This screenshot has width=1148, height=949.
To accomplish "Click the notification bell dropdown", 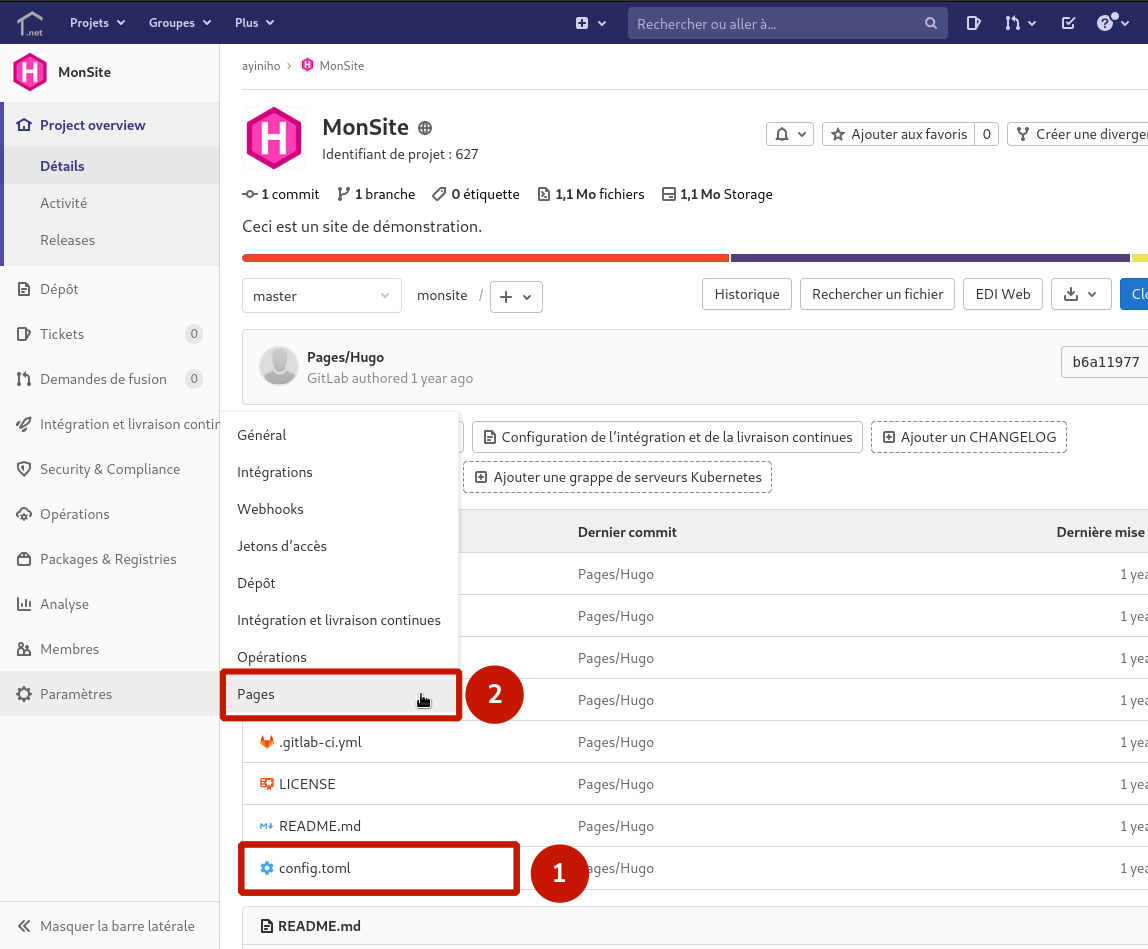I will [789, 134].
